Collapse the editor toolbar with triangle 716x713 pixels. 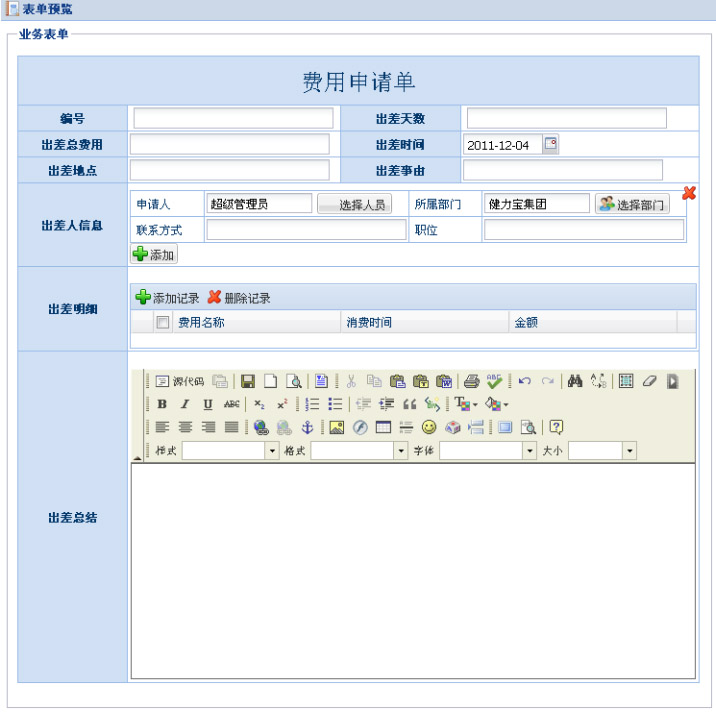137,458
